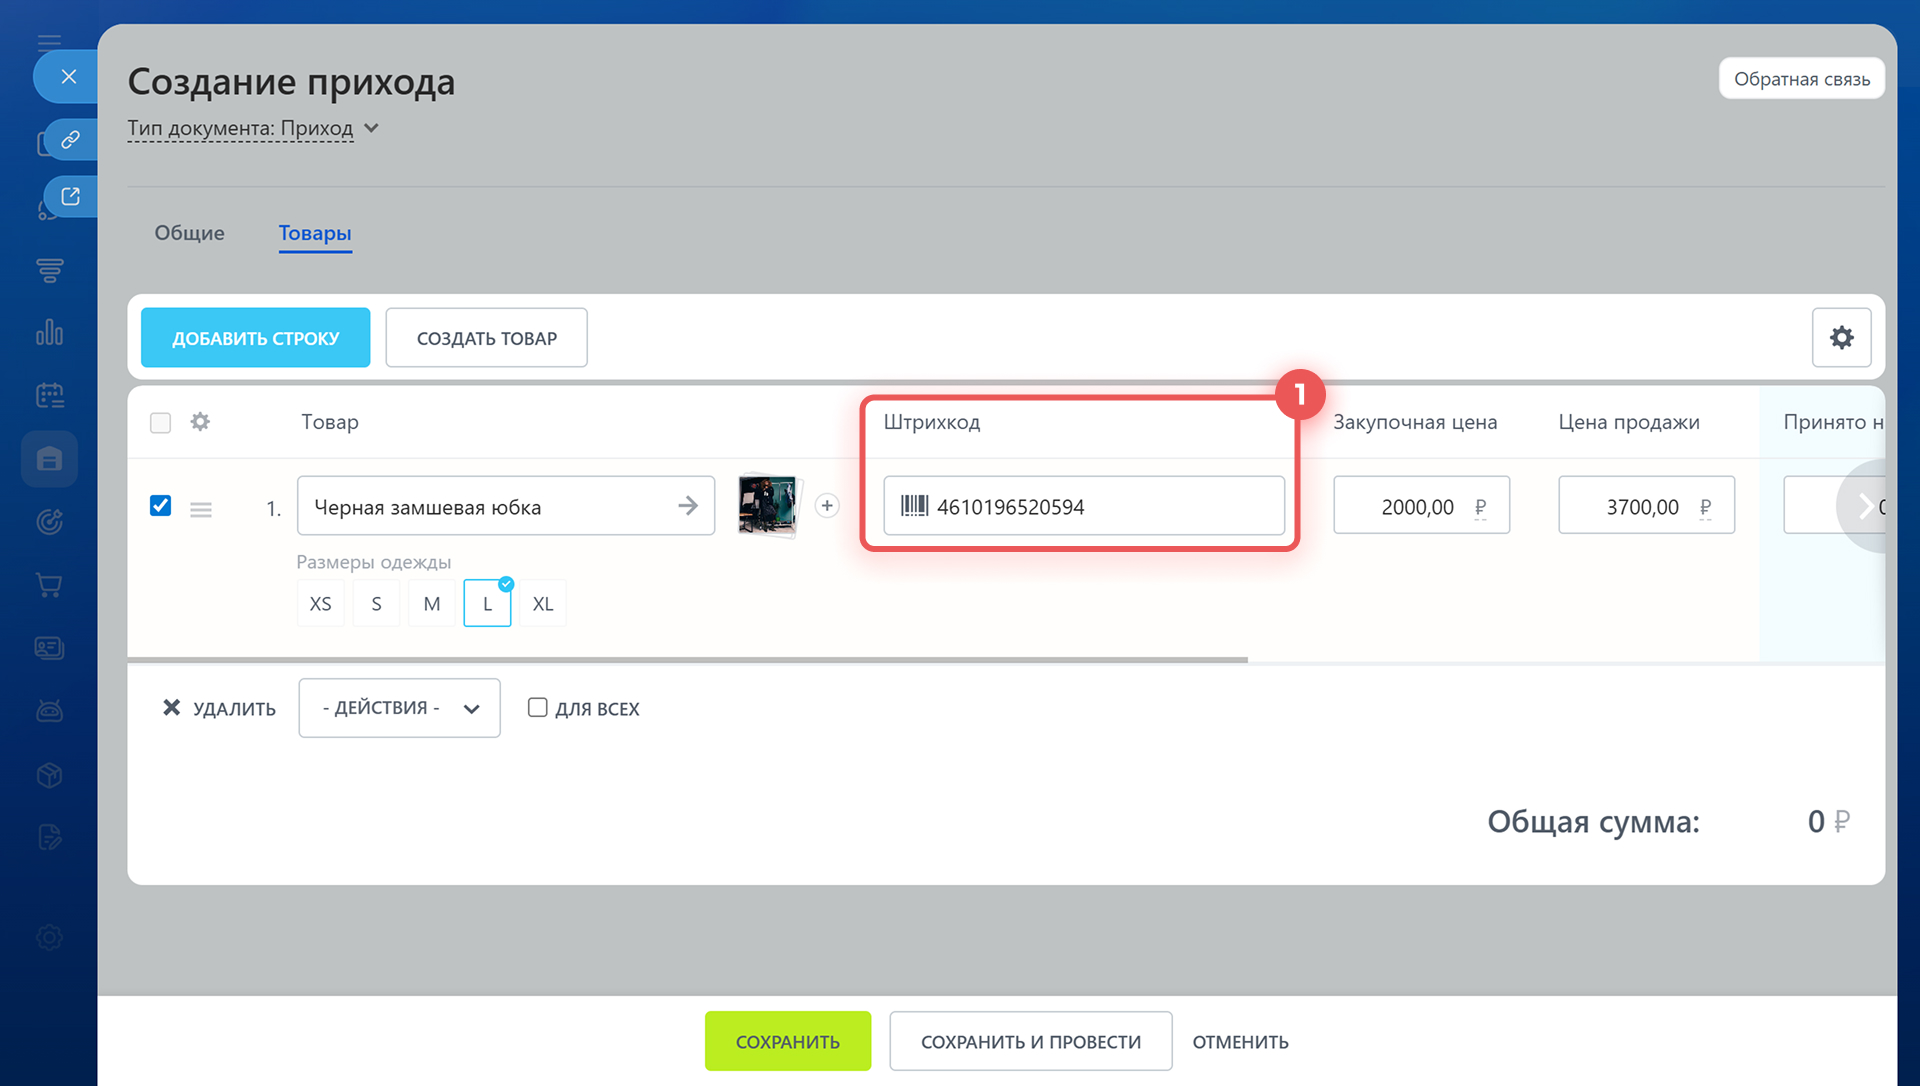This screenshot has width=1920, height=1086.
Task: Click the arrow icon in the product name field
Action: click(688, 506)
